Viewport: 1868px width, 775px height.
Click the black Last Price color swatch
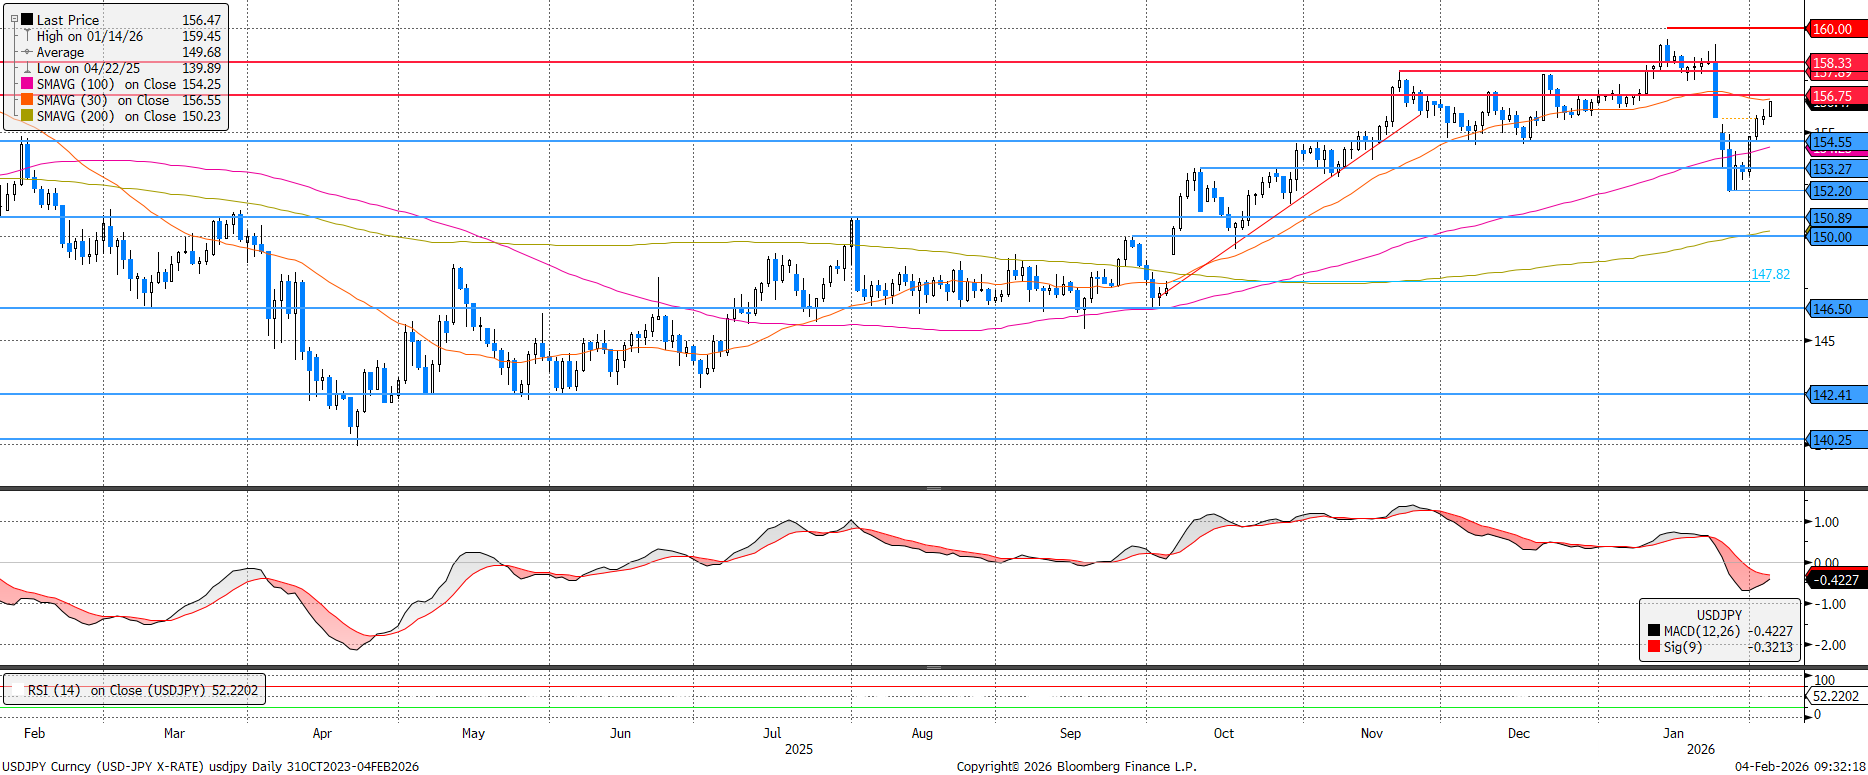tap(27, 20)
